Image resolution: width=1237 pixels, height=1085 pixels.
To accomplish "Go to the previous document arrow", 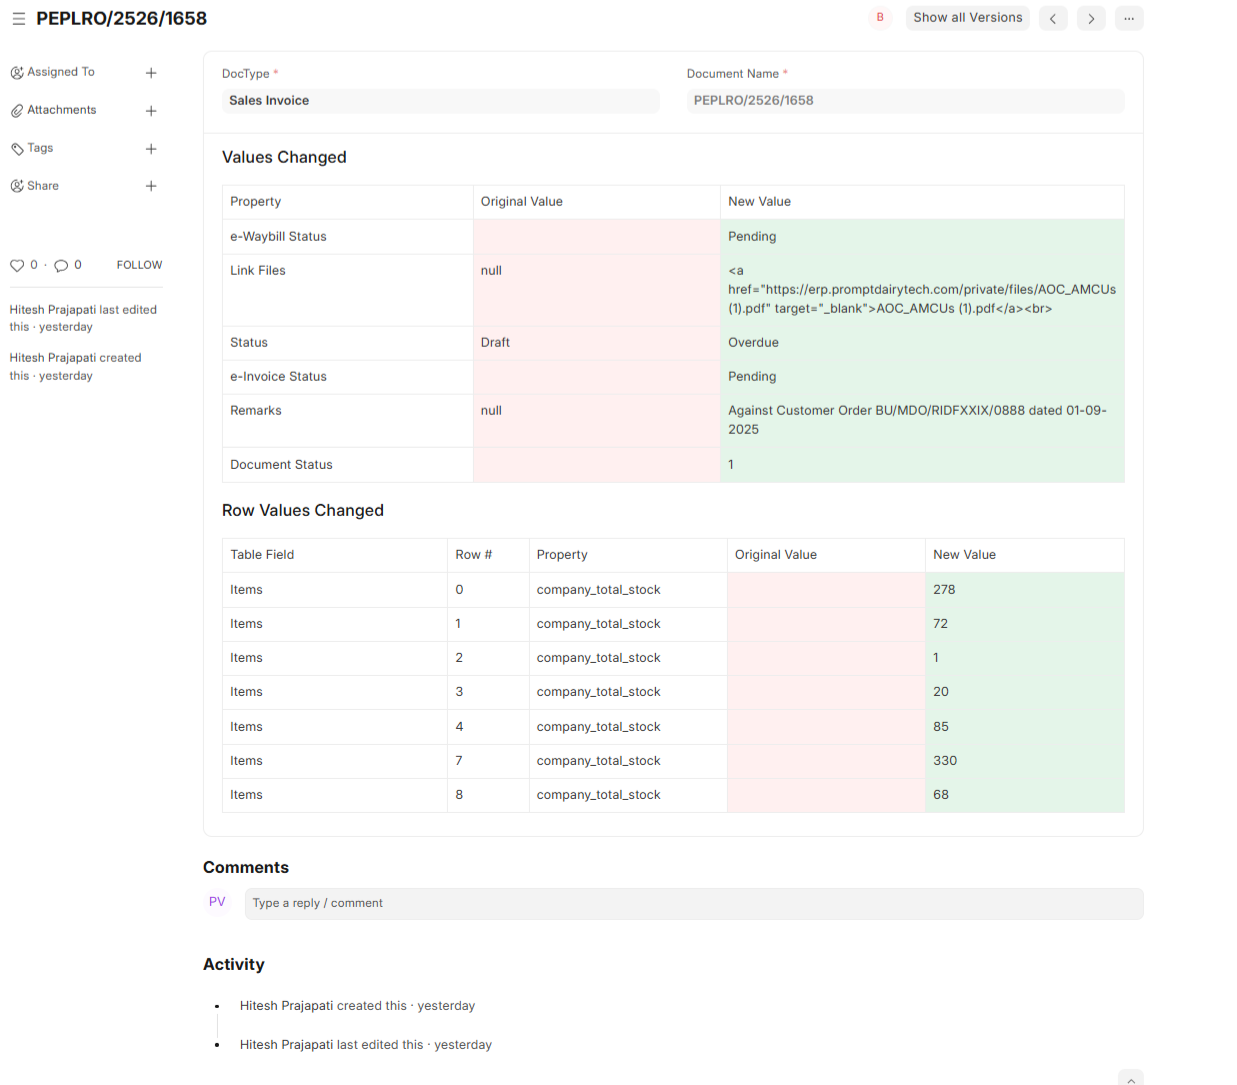I will click(x=1053, y=18).
